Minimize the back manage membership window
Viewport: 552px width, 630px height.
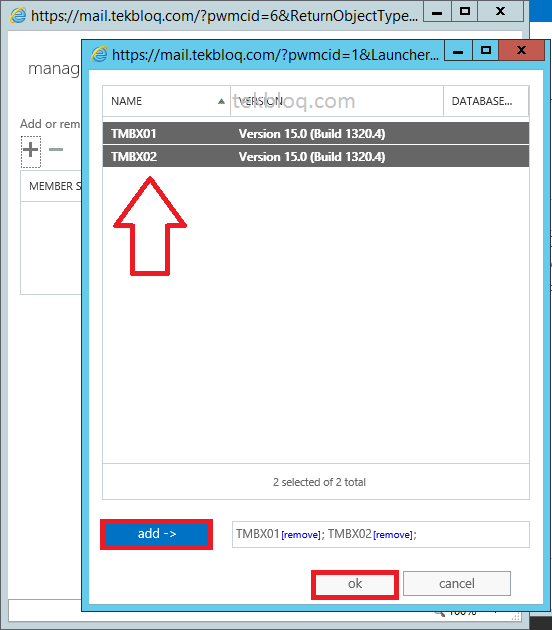tap(437, 12)
